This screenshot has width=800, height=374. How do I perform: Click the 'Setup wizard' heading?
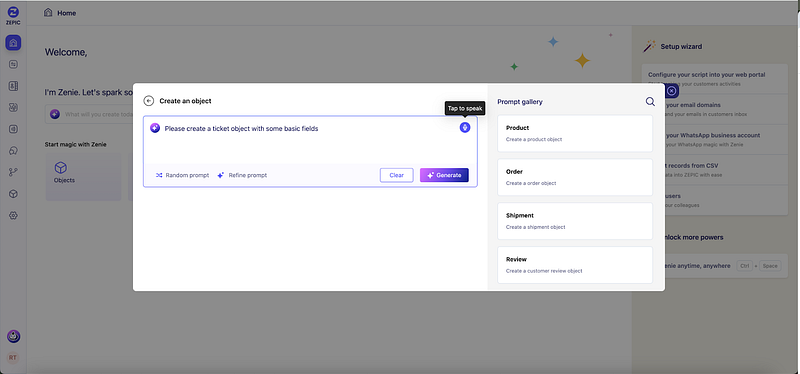pyautogui.click(x=681, y=46)
